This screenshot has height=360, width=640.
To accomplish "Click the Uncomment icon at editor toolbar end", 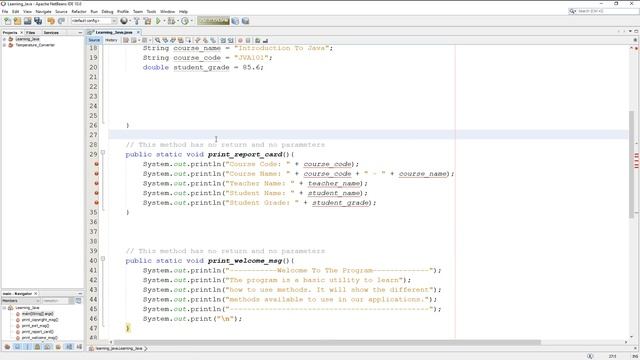I will click(x=265, y=40).
